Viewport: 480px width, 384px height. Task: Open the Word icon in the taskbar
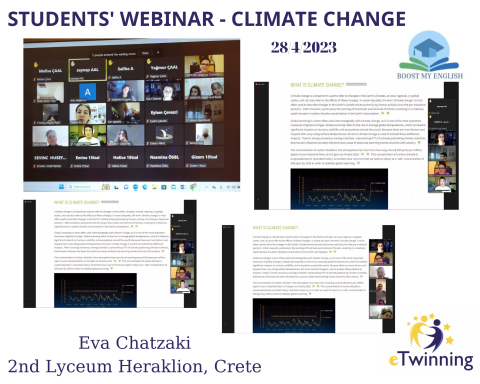[183, 187]
